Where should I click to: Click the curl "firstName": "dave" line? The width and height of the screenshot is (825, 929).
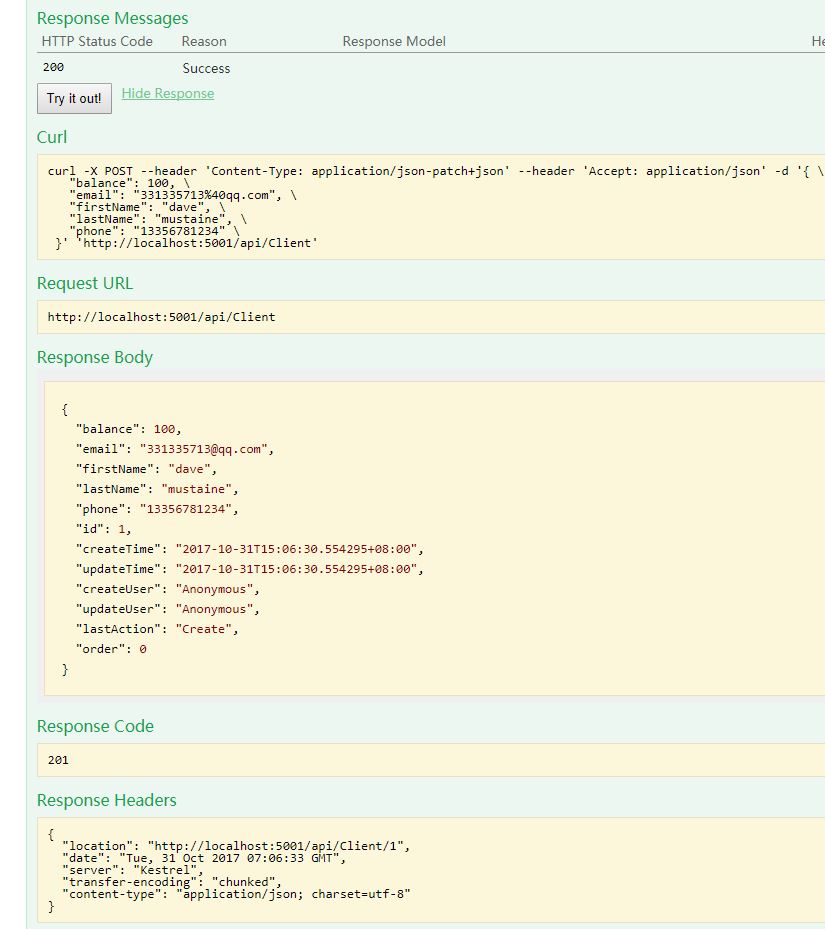(x=147, y=207)
